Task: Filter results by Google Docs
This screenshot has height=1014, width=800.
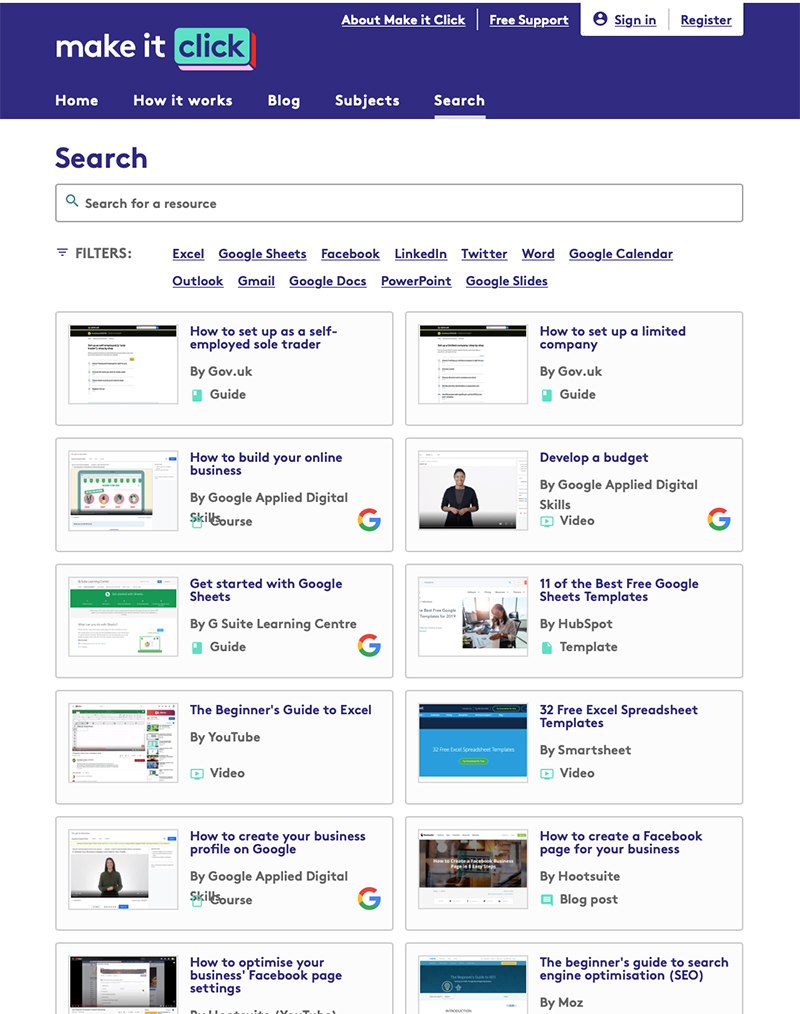Action: (328, 281)
